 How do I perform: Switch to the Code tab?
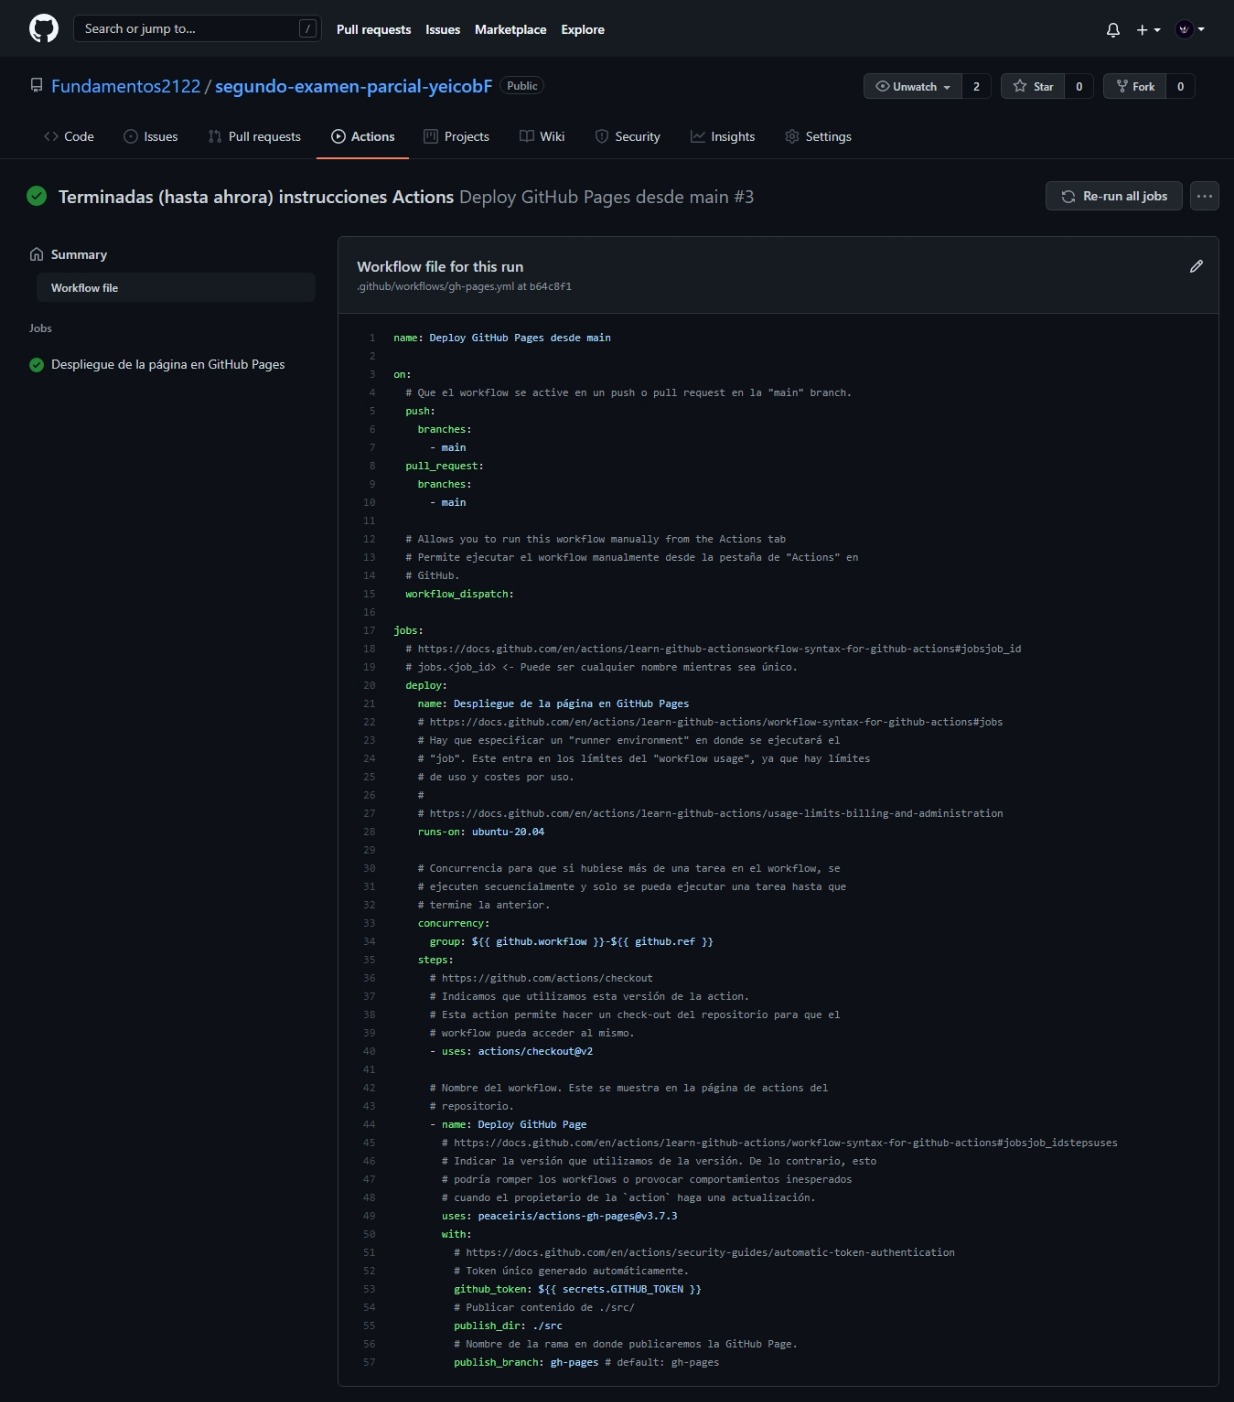pos(69,137)
